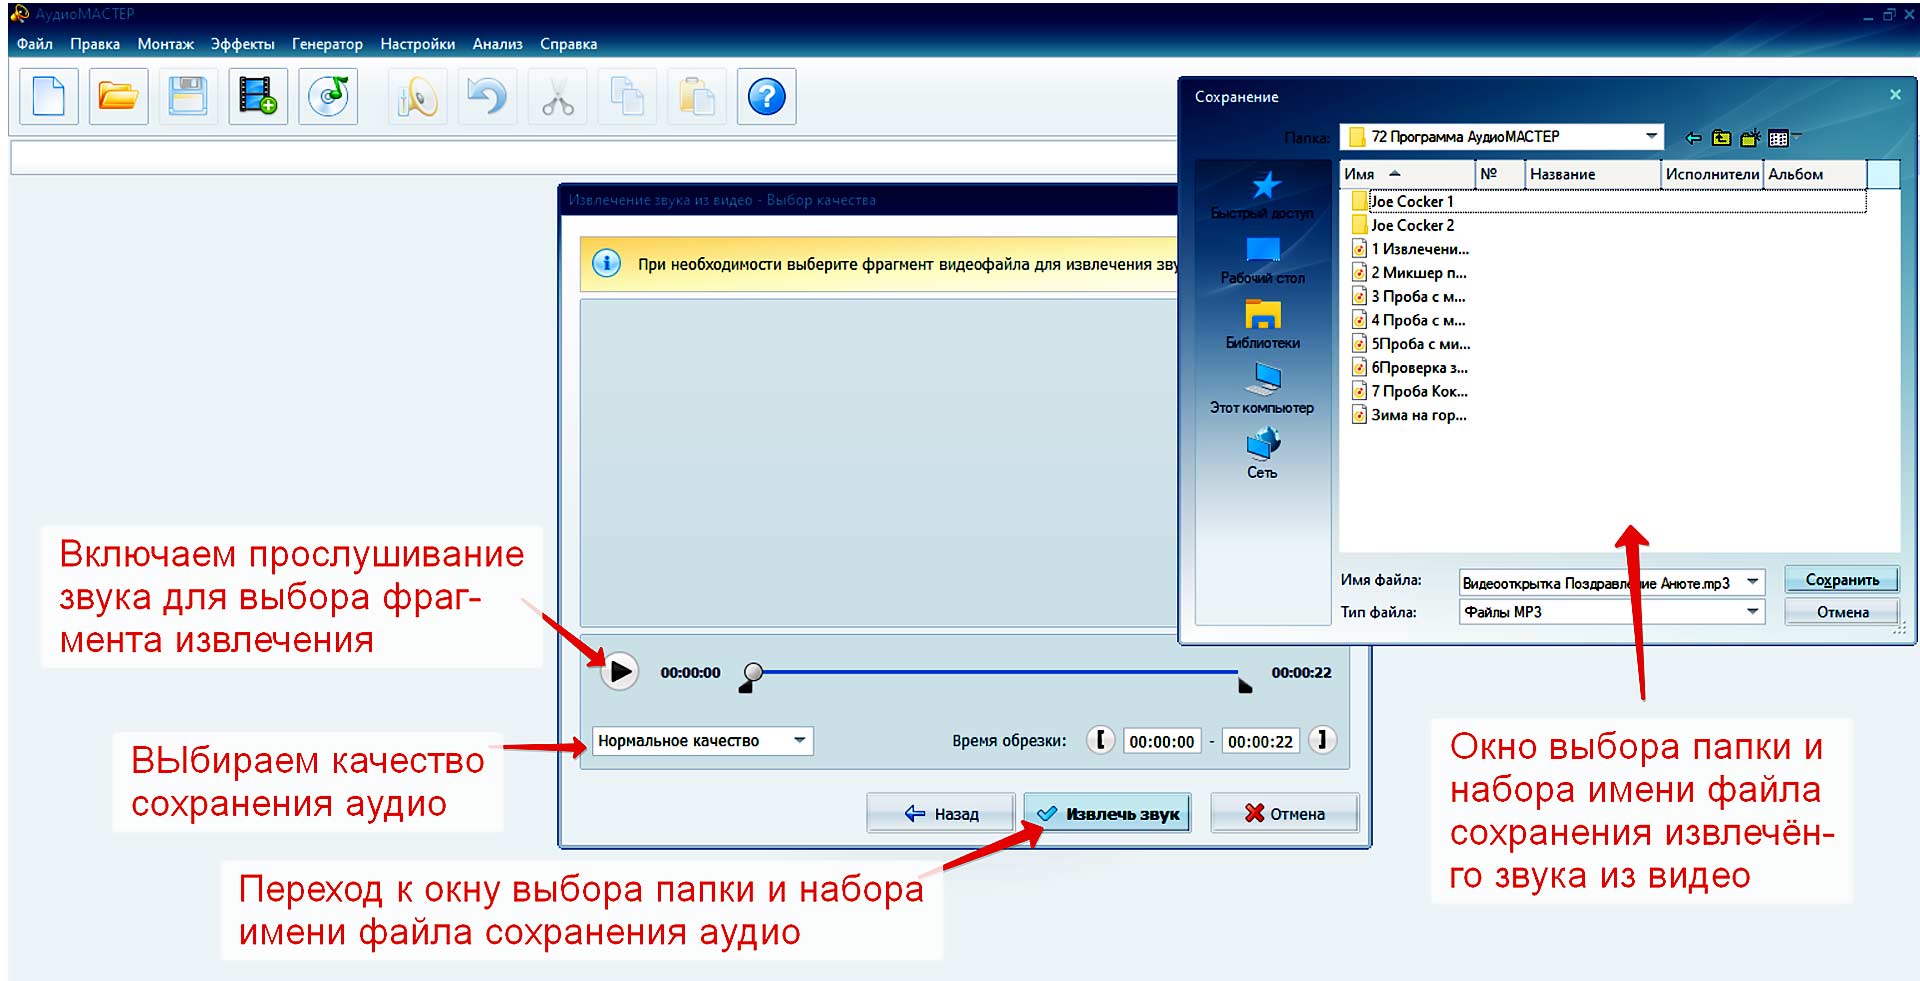Click the New file toolbar icon

49,97
